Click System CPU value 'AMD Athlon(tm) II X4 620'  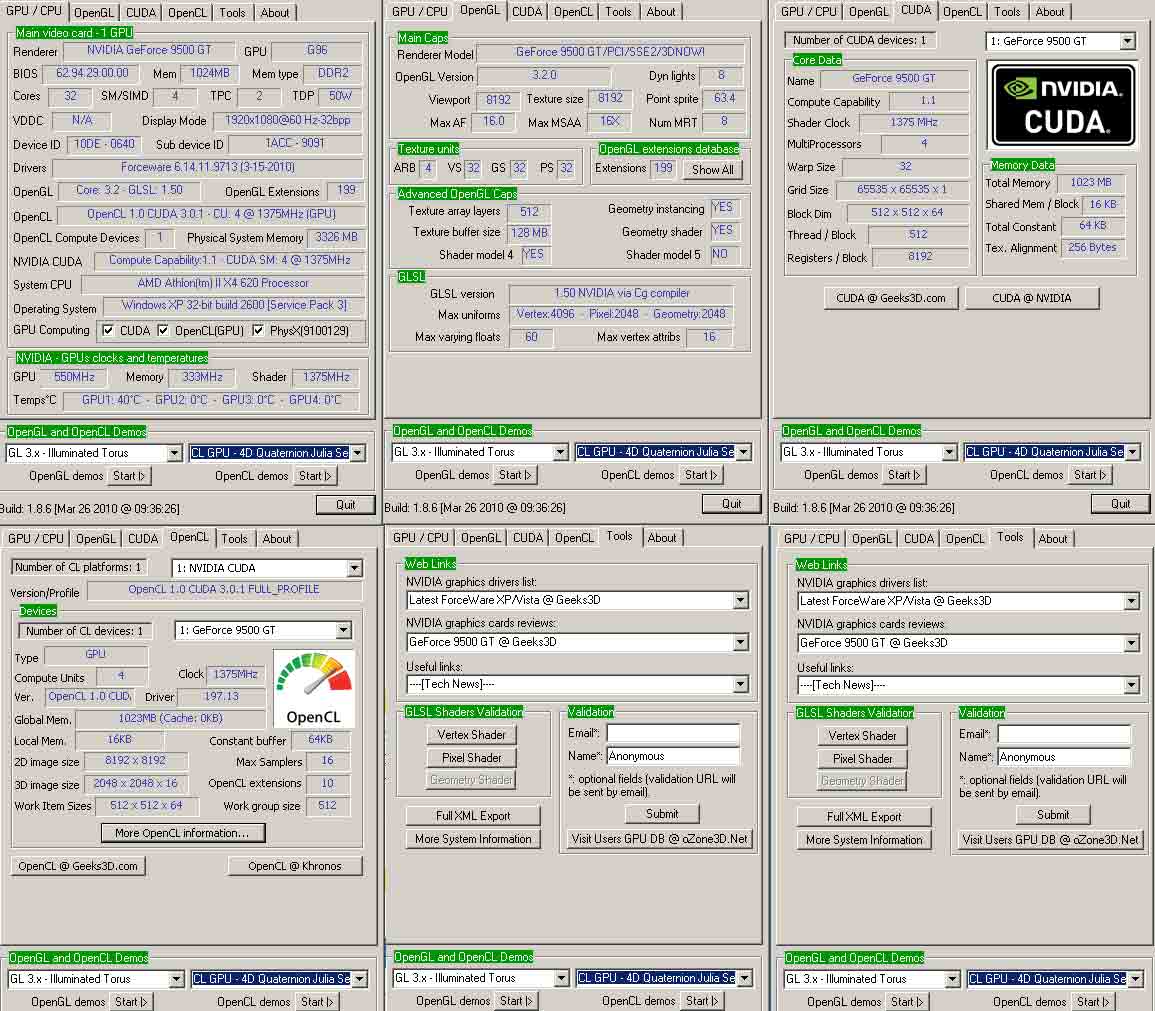(222, 283)
